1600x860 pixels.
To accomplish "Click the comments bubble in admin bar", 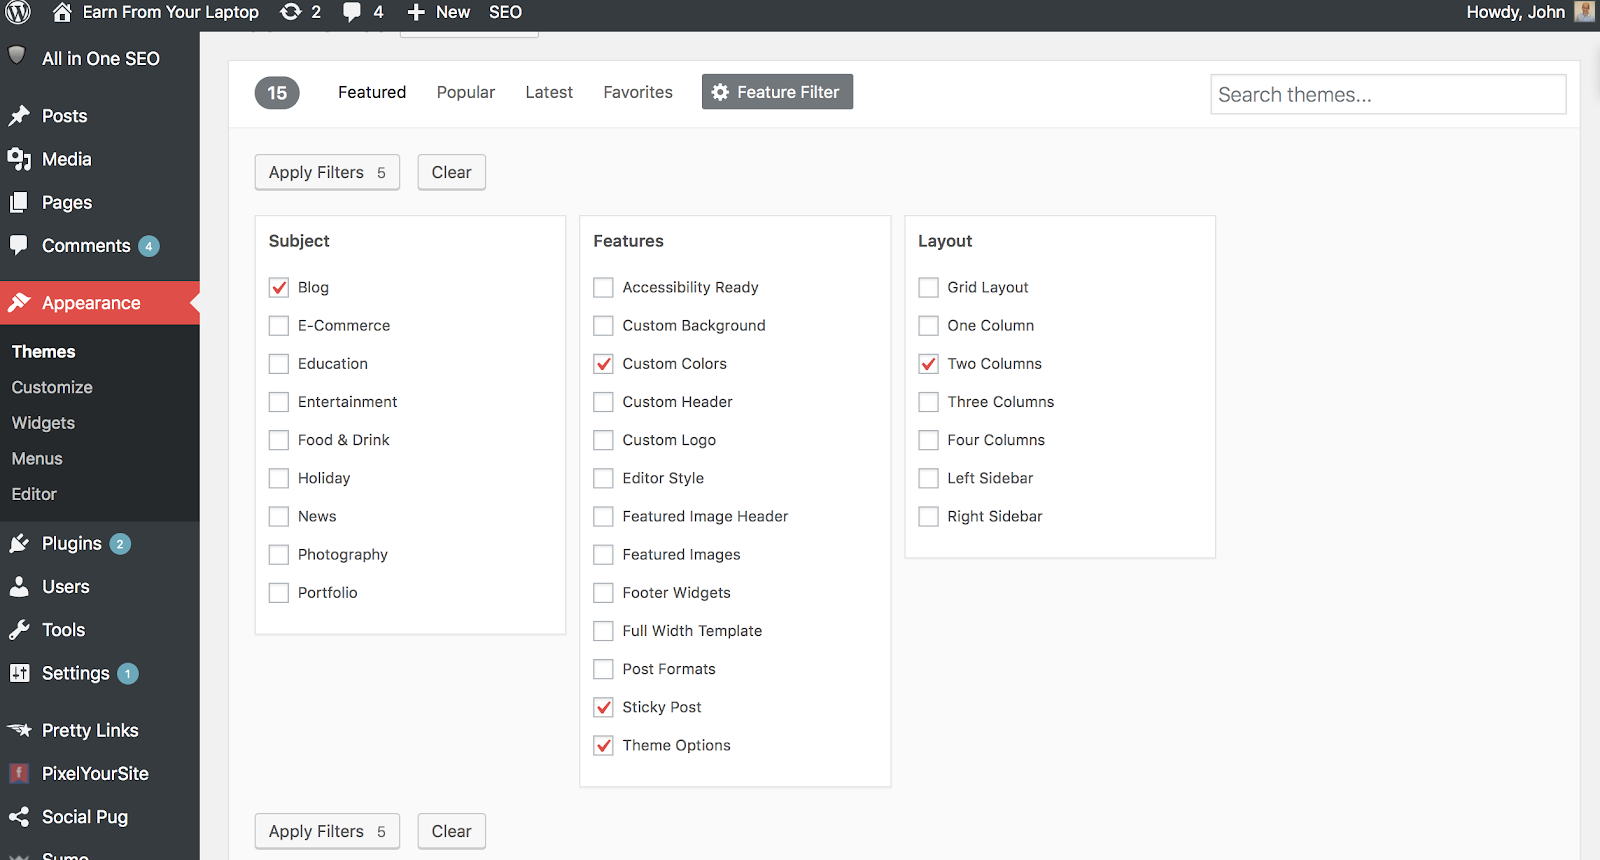I will coord(352,12).
